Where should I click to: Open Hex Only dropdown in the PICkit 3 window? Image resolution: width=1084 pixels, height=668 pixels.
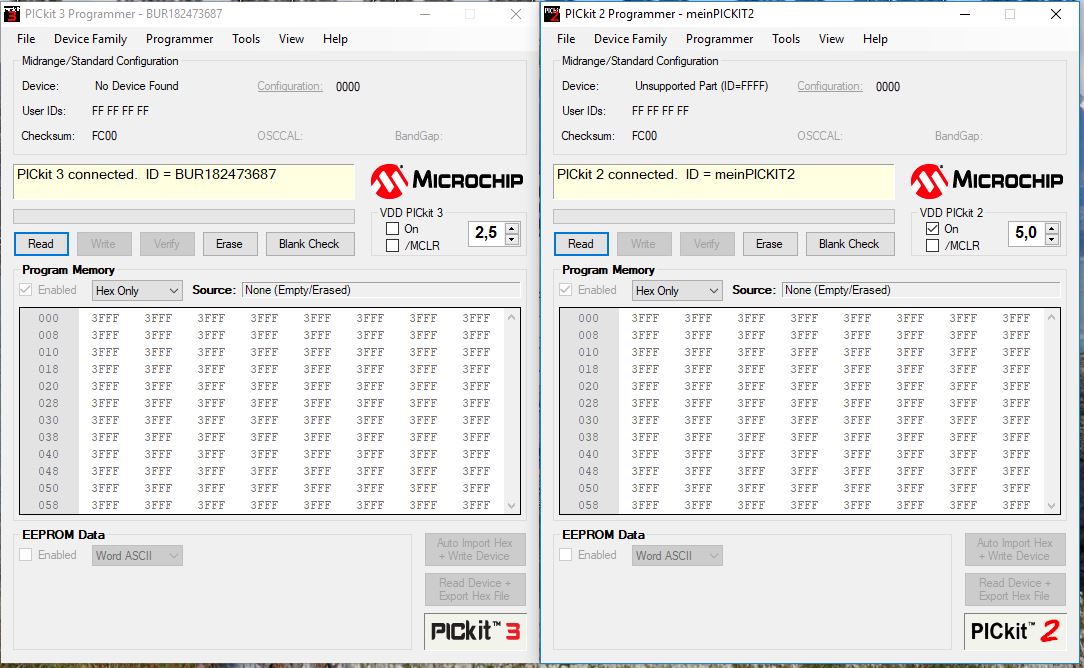pyautogui.click(x=137, y=290)
